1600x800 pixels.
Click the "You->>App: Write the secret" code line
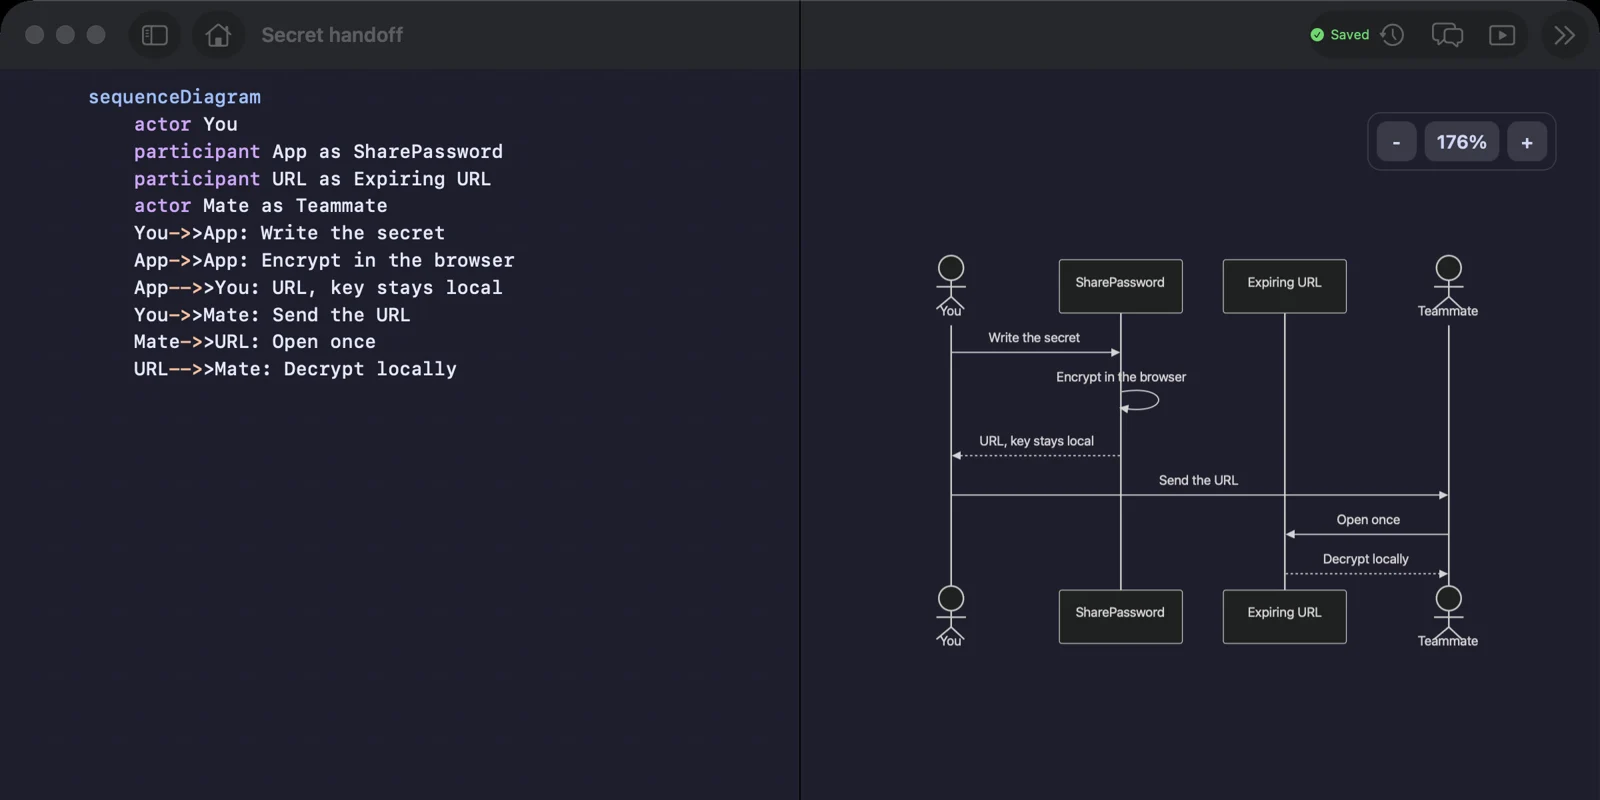pyautogui.click(x=290, y=233)
